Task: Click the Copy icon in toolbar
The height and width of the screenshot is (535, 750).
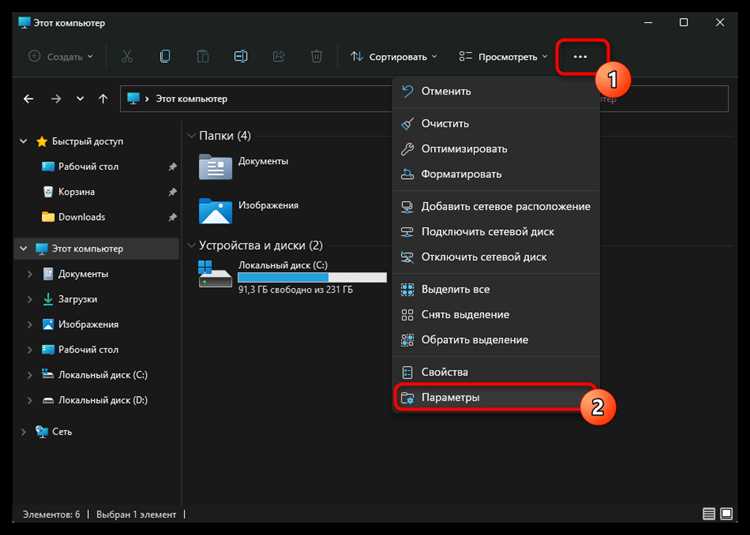Action: [165, 56]
